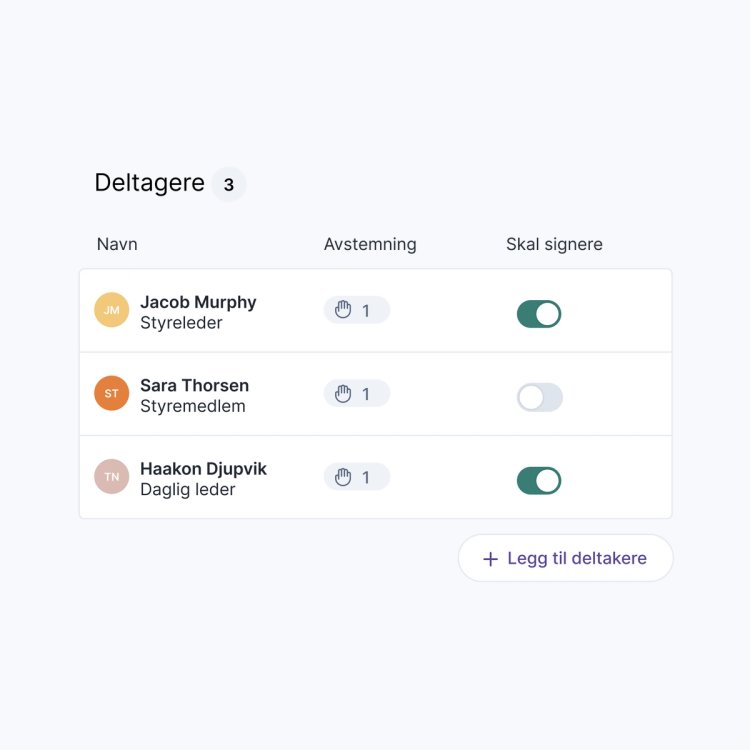Enable Skal signere for Sara Thorsen
The image size is (750, 750).
pos(539,397)
